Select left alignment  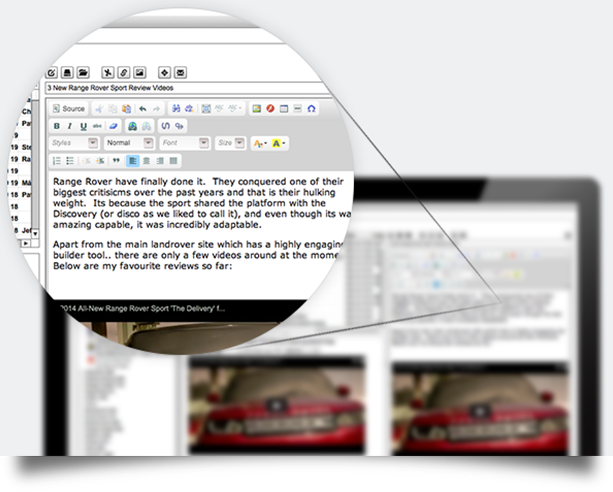(133, 161)
